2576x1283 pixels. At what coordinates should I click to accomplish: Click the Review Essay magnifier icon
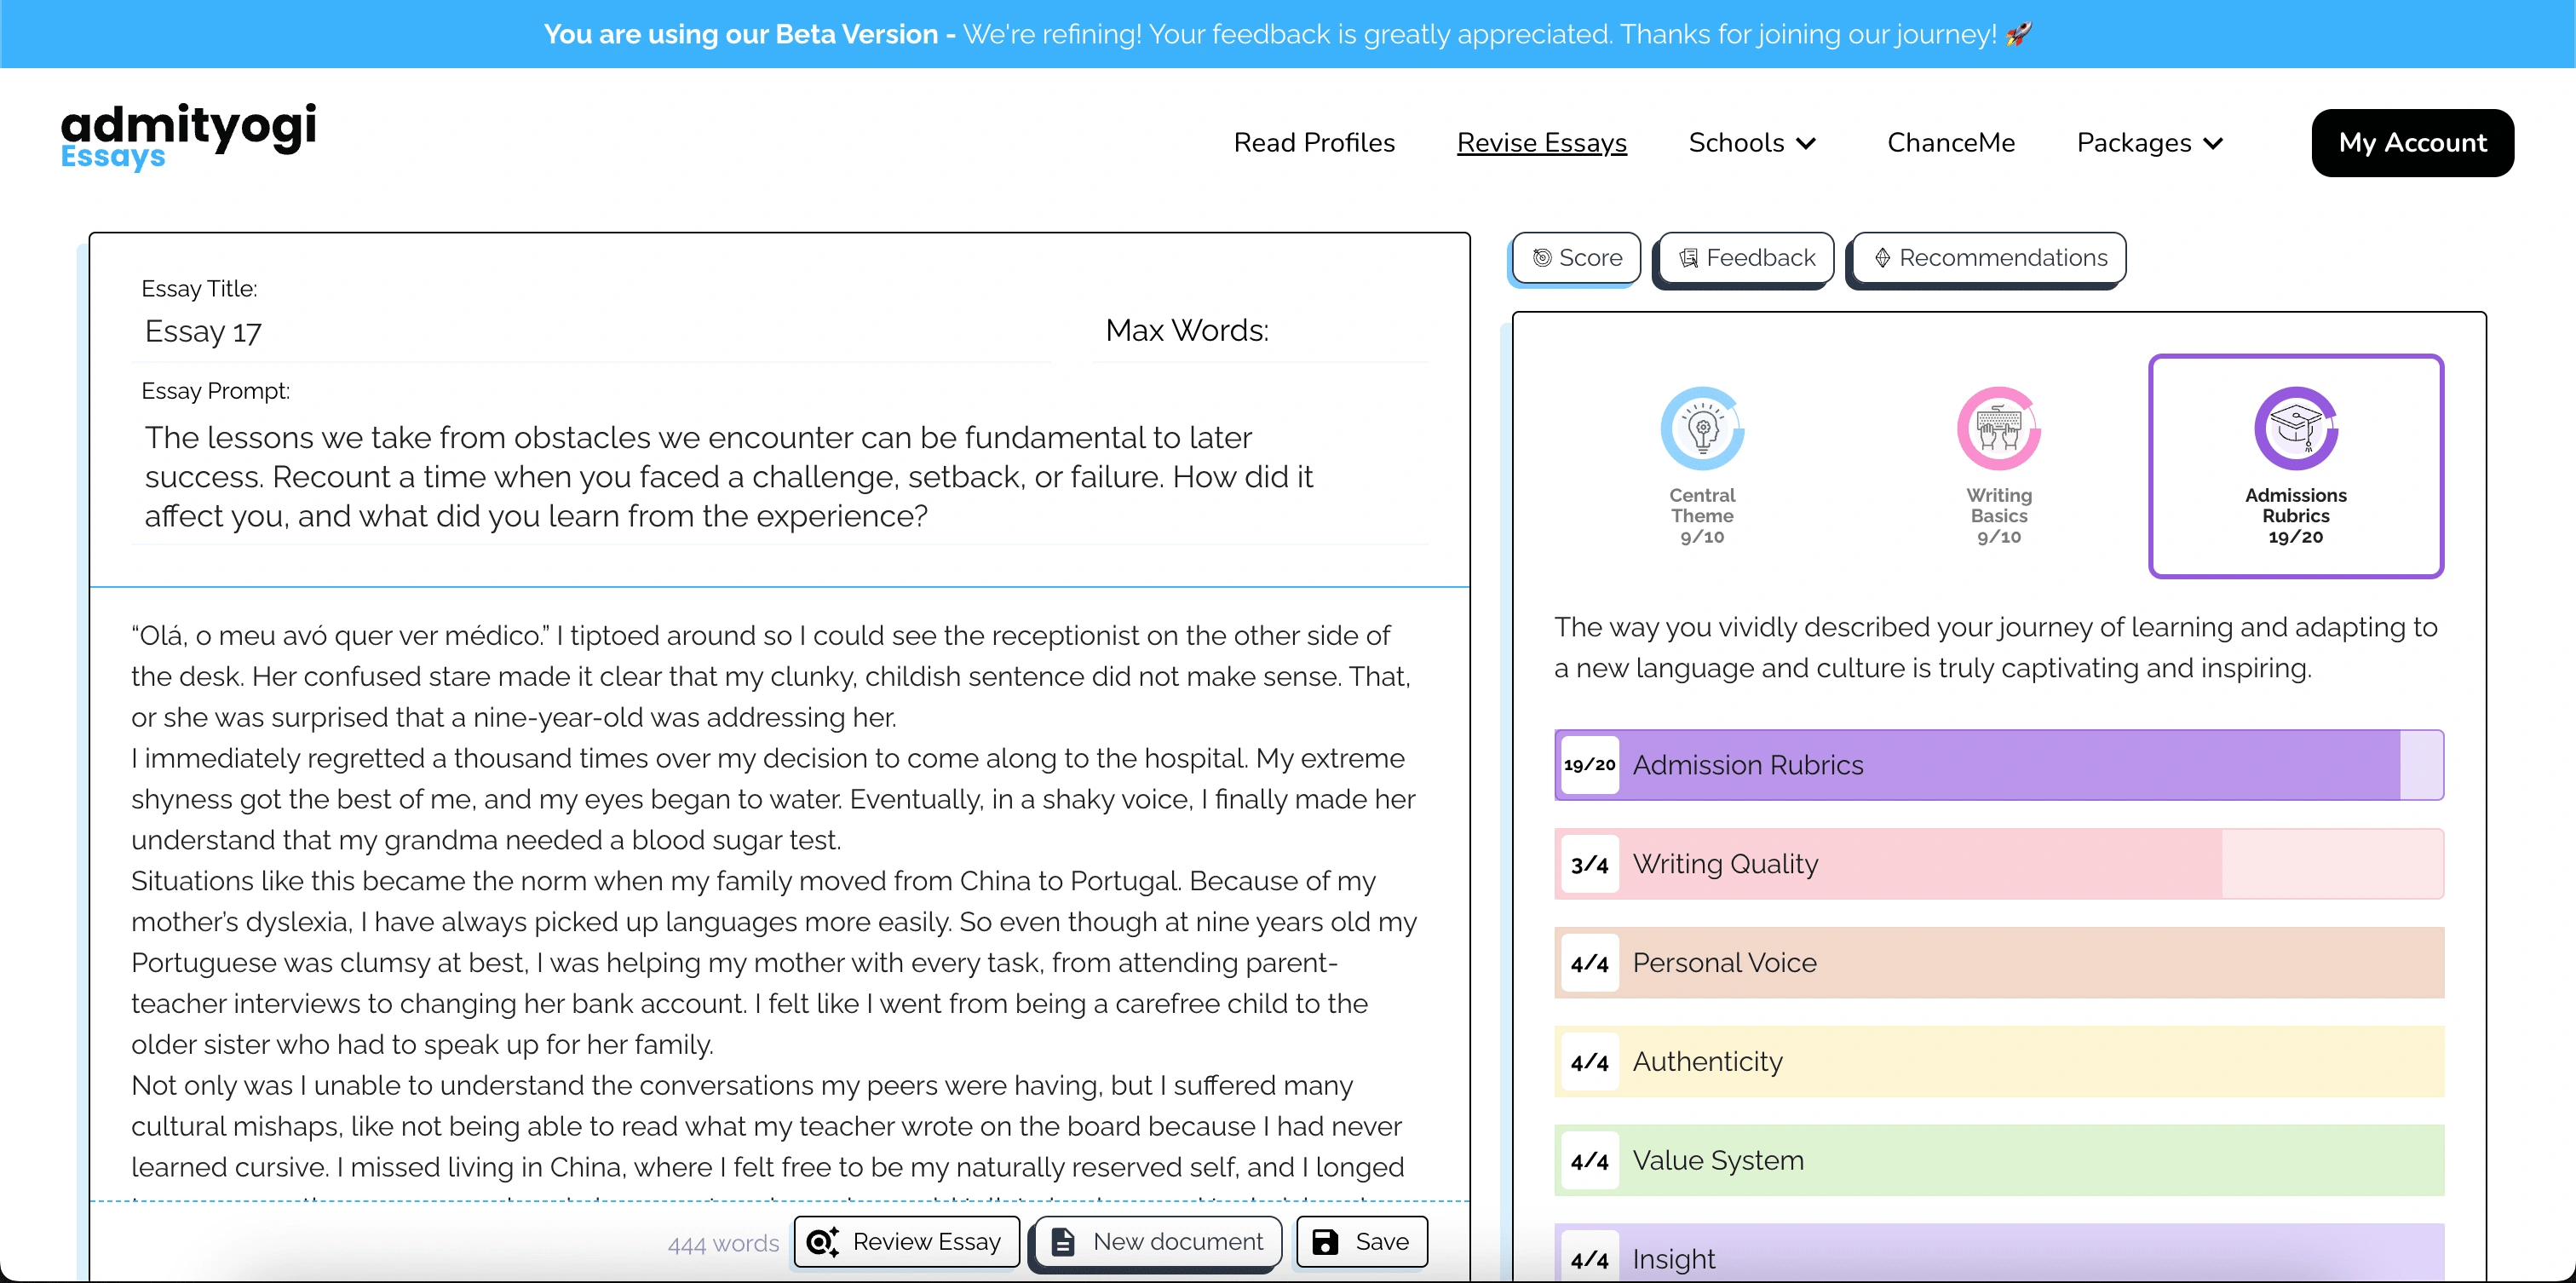(822, 1242)
